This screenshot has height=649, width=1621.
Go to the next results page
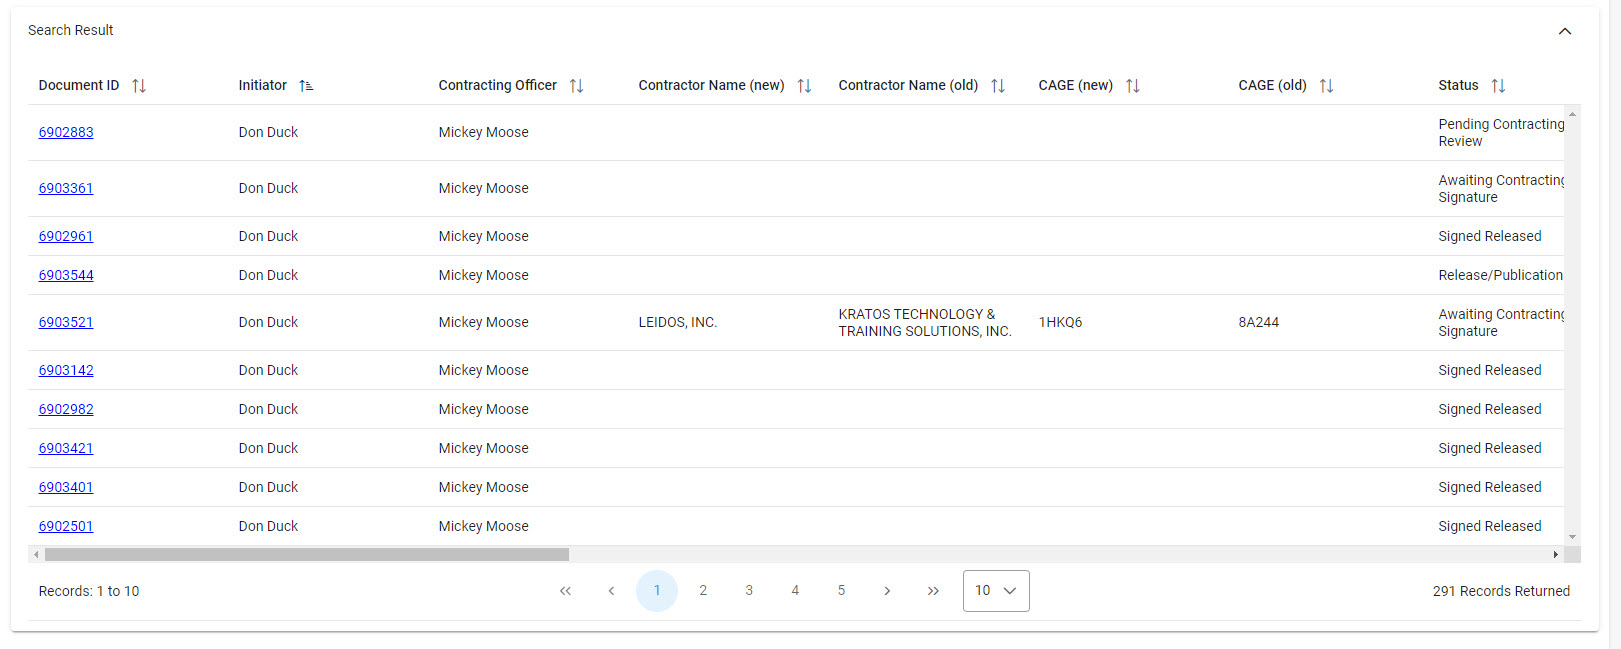point(887,591)
